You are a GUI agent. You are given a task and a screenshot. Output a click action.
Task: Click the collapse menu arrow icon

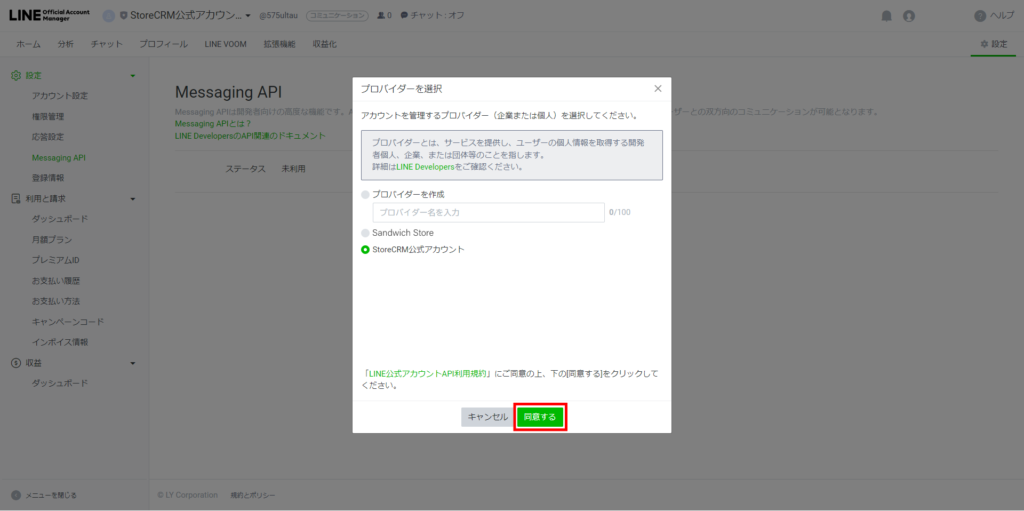pos(16,495)
